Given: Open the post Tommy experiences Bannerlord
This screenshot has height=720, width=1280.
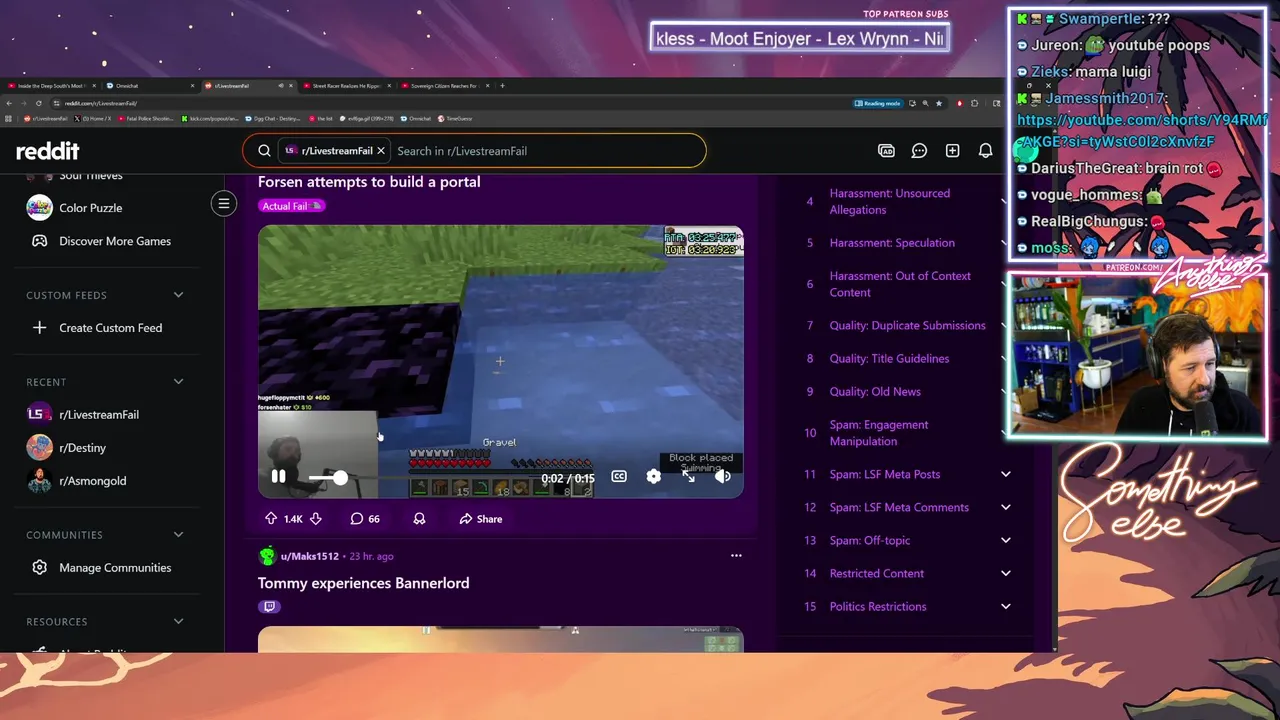Looking at the screenshot, I should [363, 583].
